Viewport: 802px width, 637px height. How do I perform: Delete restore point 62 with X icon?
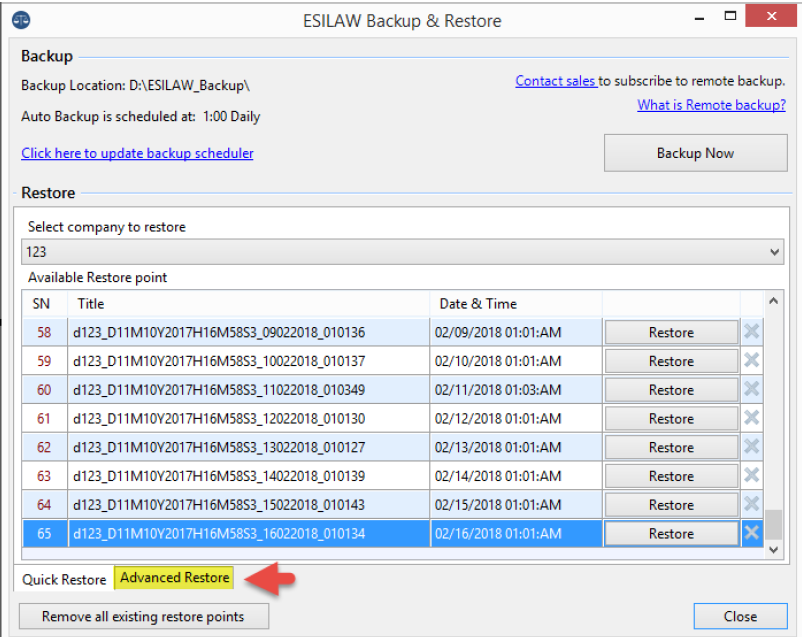pos(751,446)
